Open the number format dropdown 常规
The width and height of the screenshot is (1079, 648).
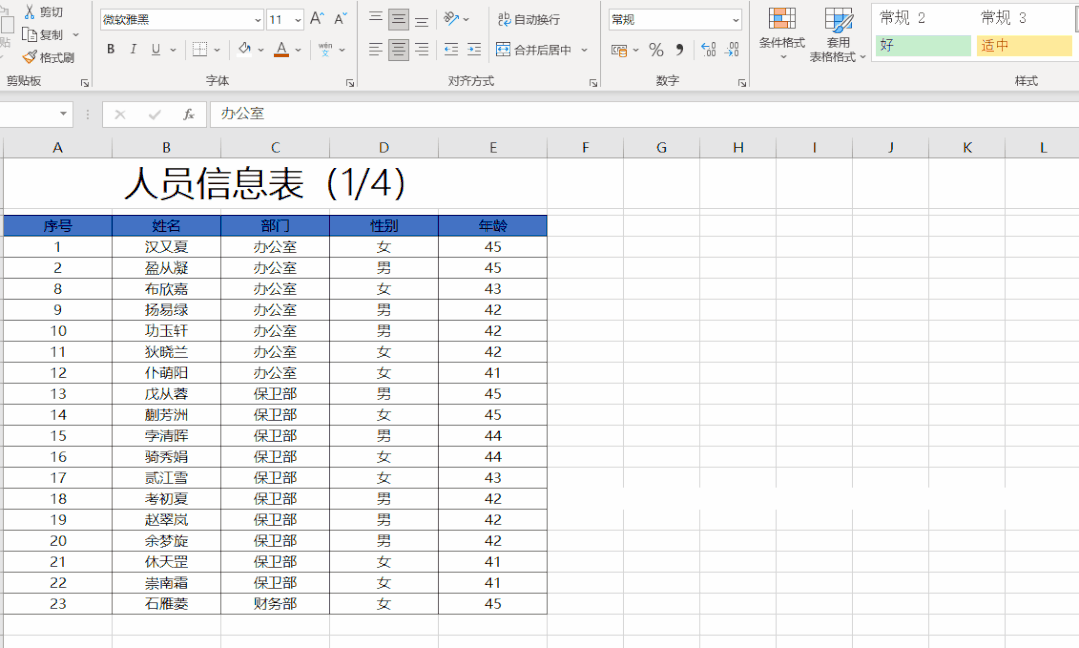(735, 20)
